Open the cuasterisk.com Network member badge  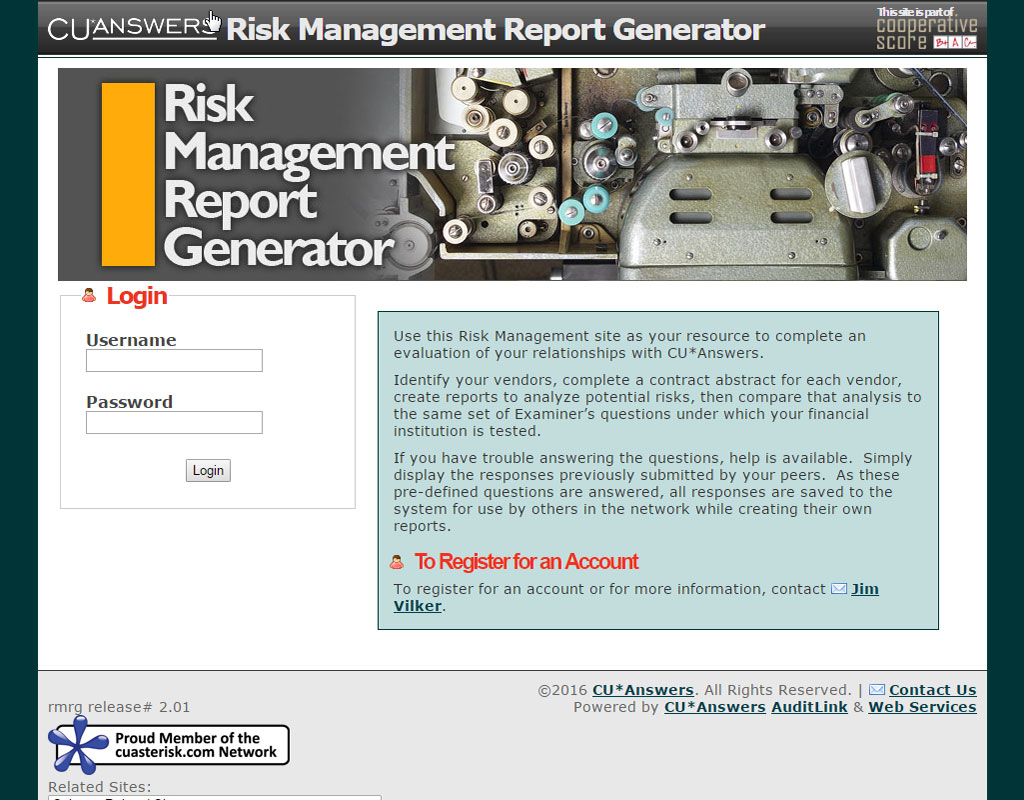(x=168, y=745)
